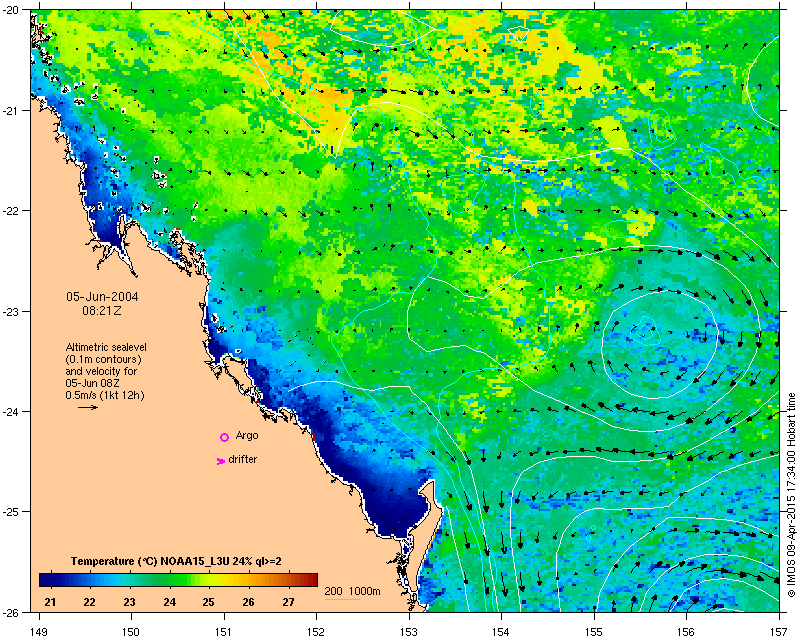The width and height of the screenshot is (800, 640).
Task: Click color bar value label 22
Action: pos(90,602)
